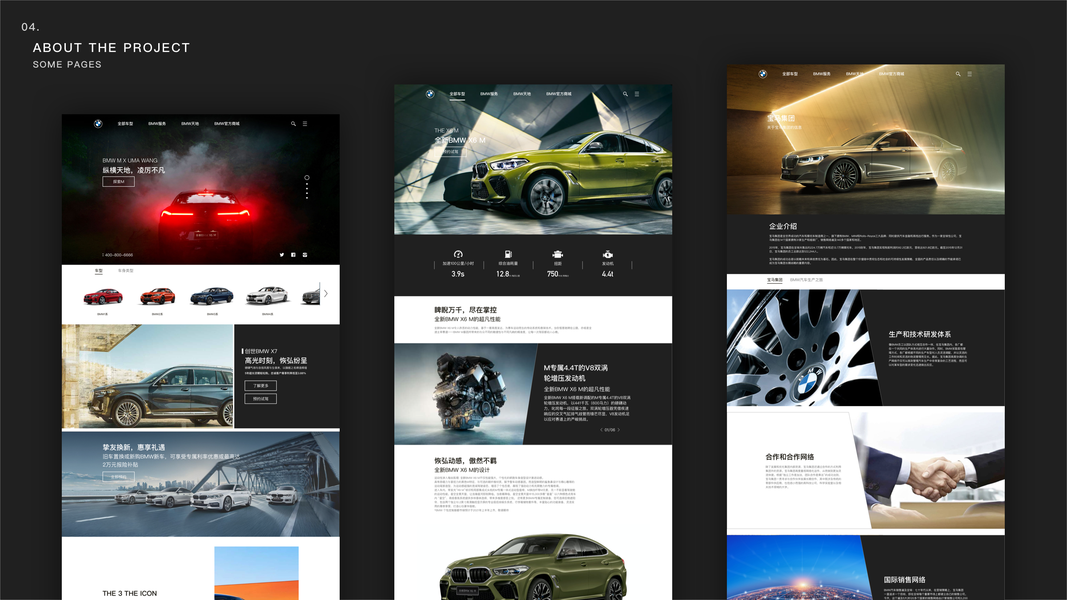Select 宝马集团 tab below 企业介绍
The image size is (1067, 600).
tap(774, 280)
